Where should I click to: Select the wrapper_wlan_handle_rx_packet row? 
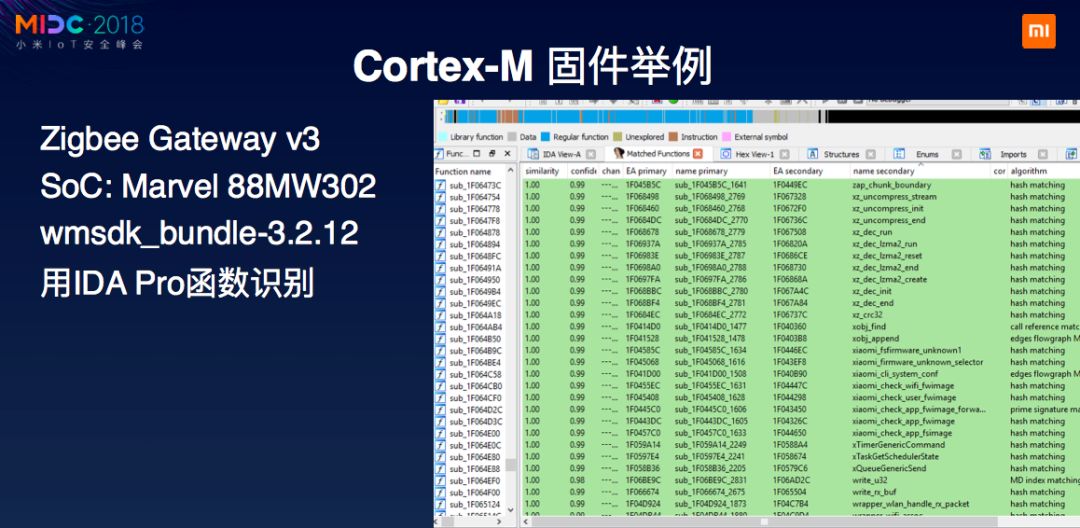[x=800, y=504]
